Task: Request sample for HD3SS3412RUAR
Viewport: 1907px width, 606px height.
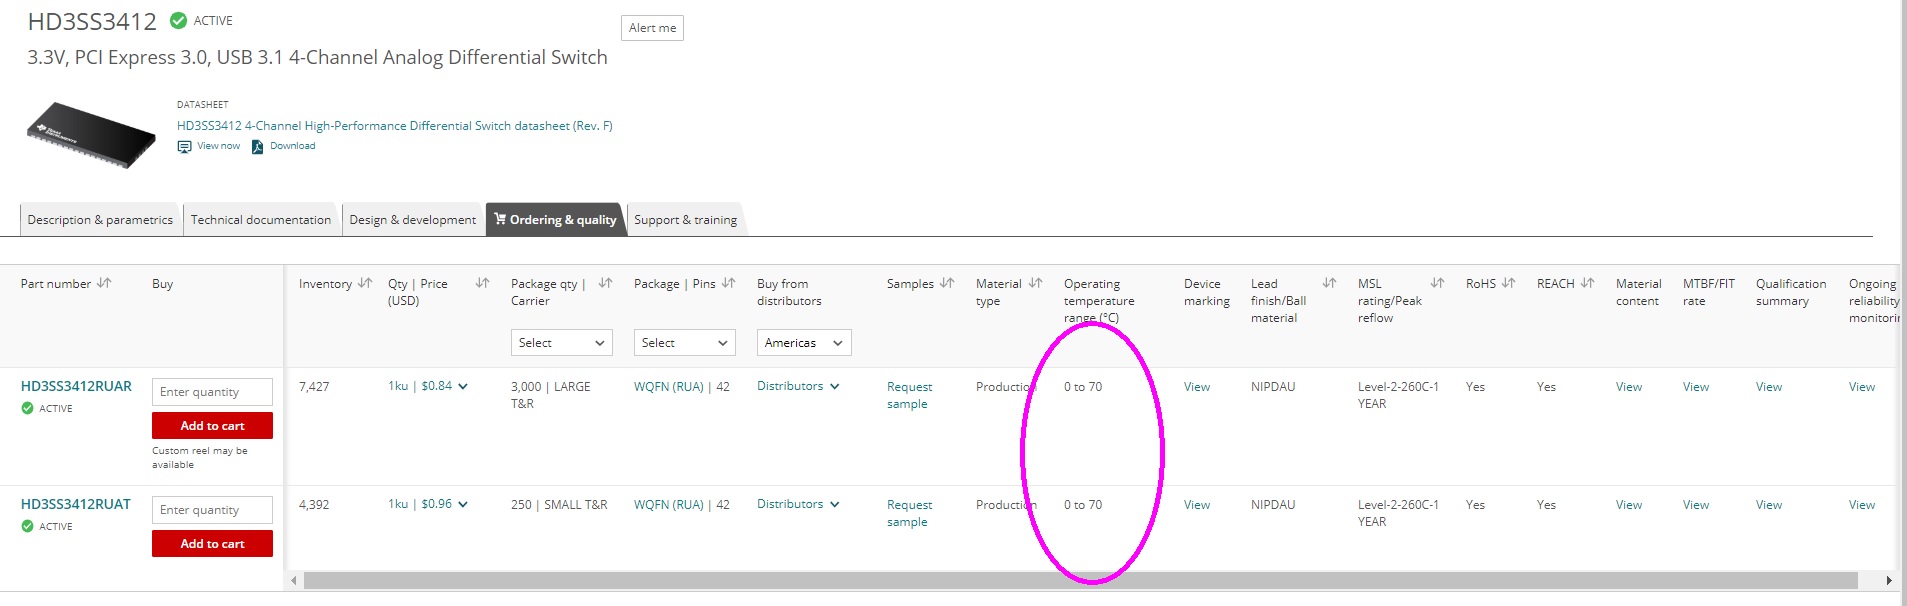Action: (909, 395)
